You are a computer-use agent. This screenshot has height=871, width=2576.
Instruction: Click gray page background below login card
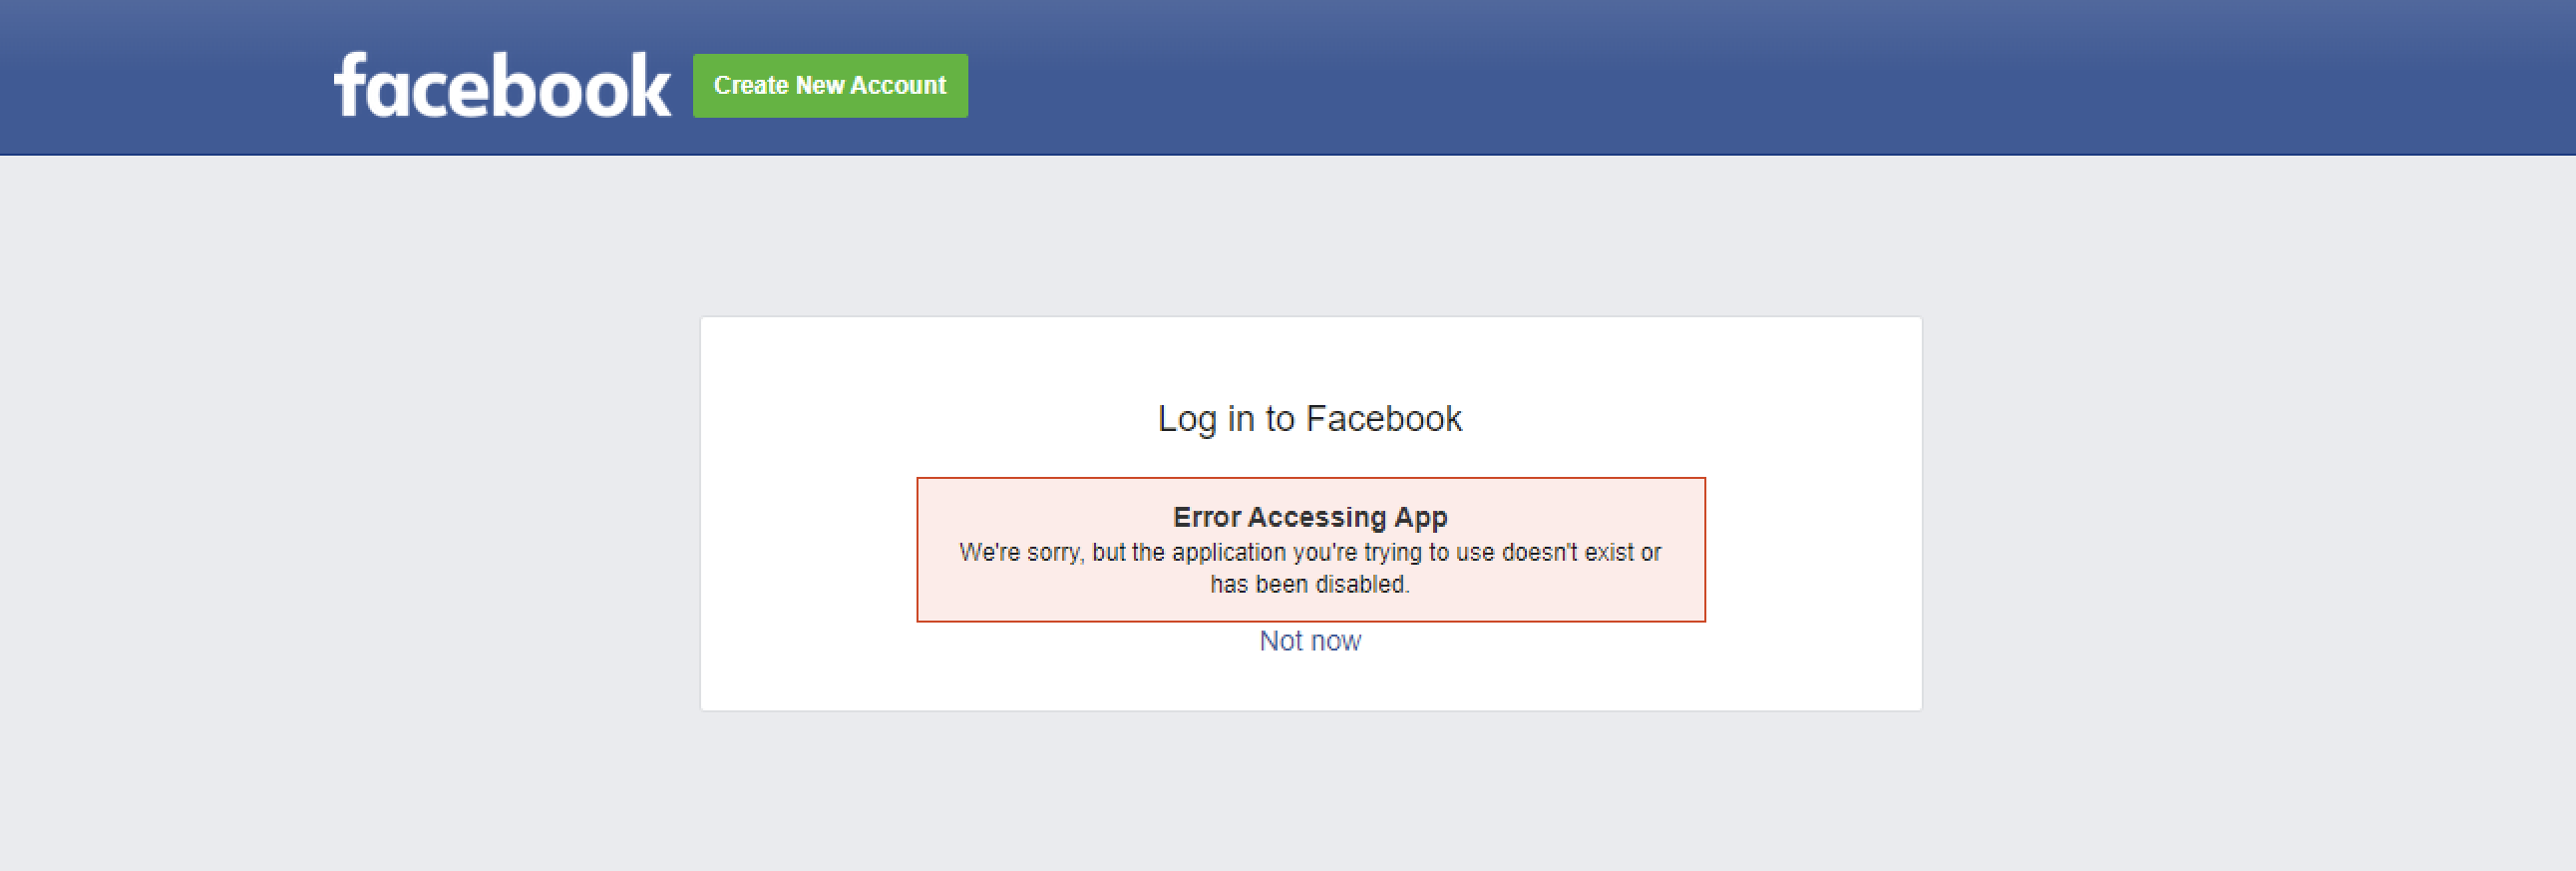click(1310, 790)
